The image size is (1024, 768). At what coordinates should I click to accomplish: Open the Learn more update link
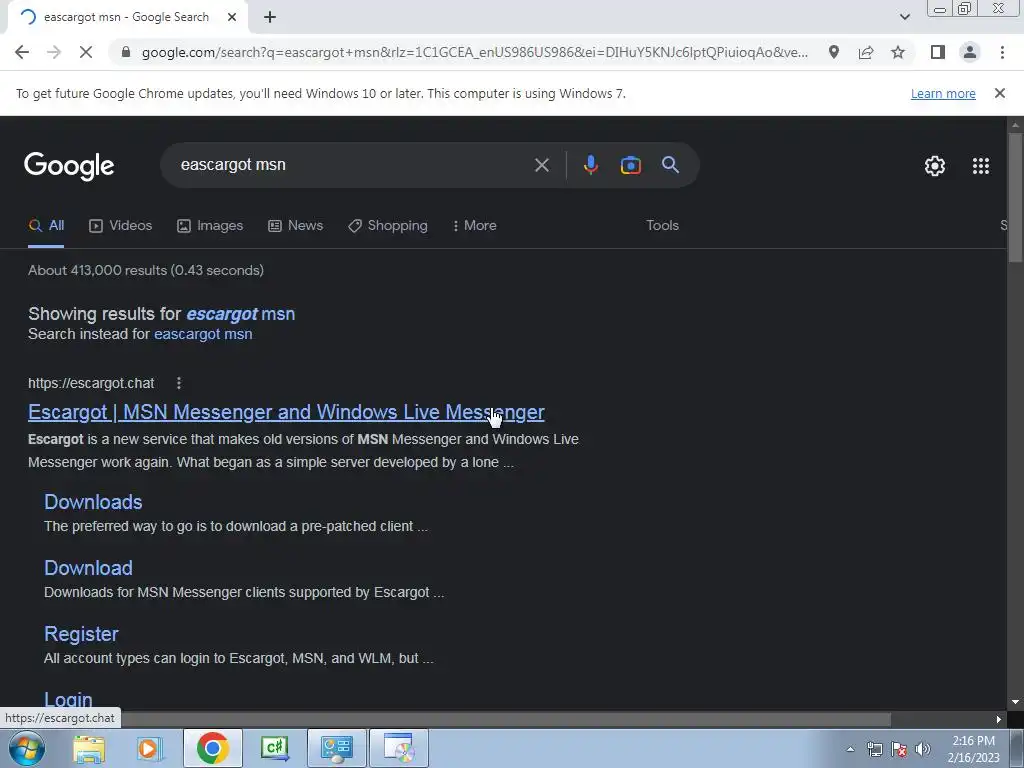coord(943,93)
